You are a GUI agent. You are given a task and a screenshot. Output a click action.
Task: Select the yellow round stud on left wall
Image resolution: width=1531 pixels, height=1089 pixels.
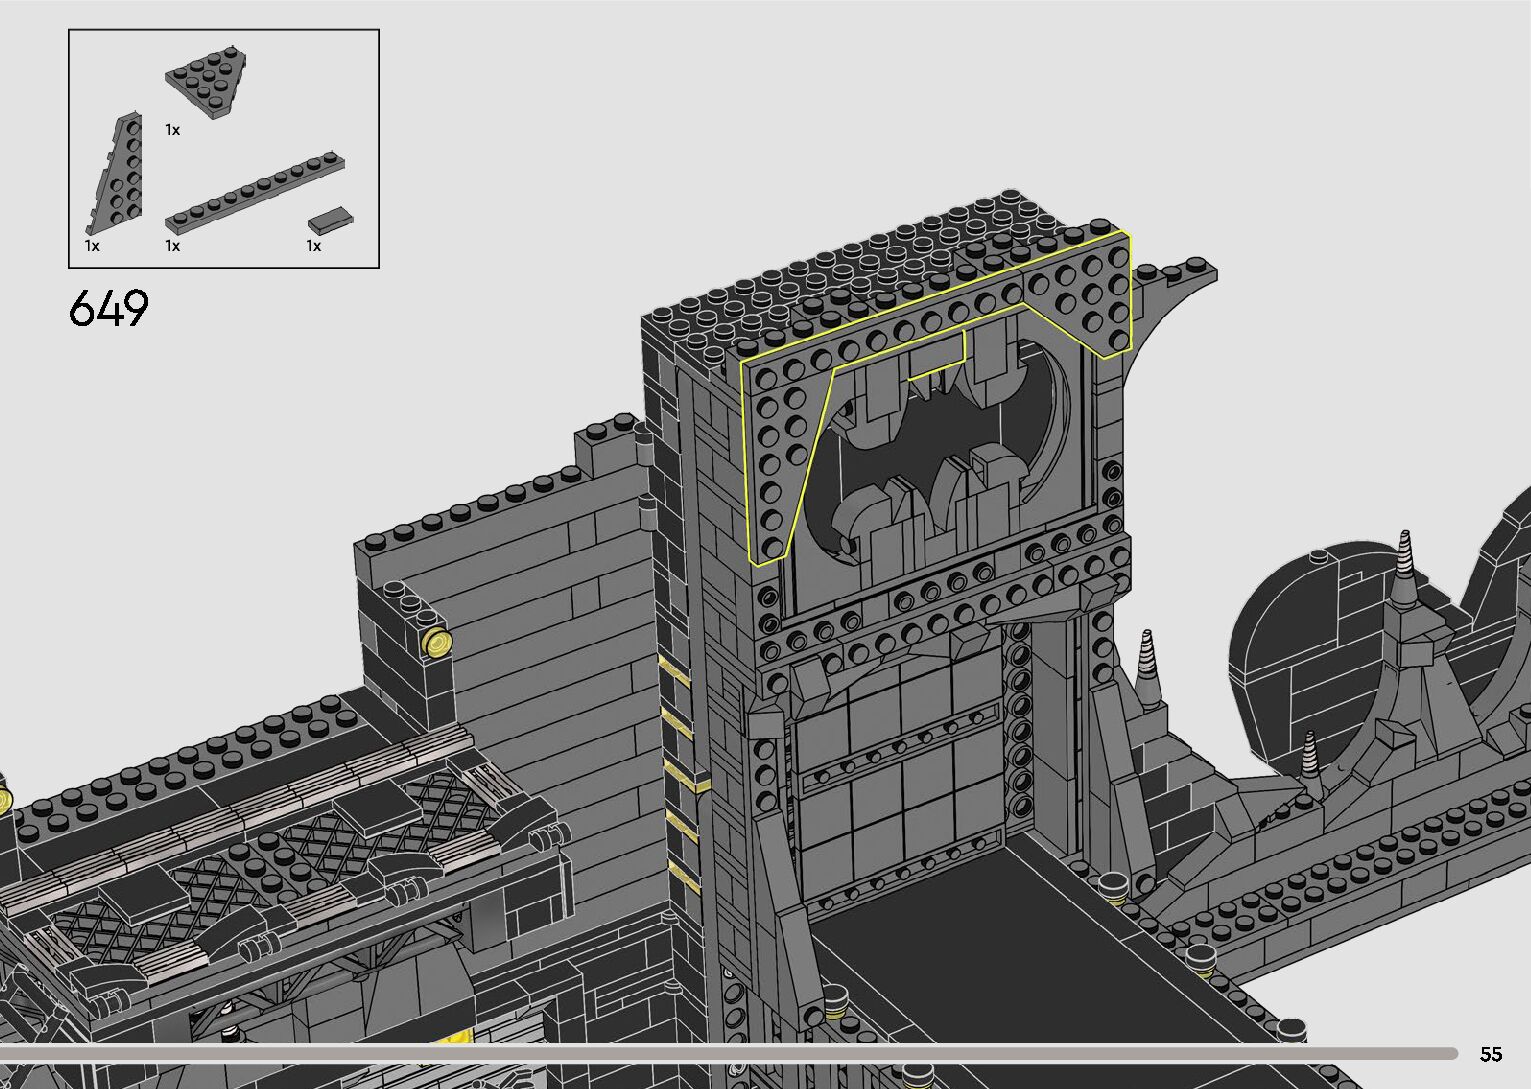(x=436, y=642)
